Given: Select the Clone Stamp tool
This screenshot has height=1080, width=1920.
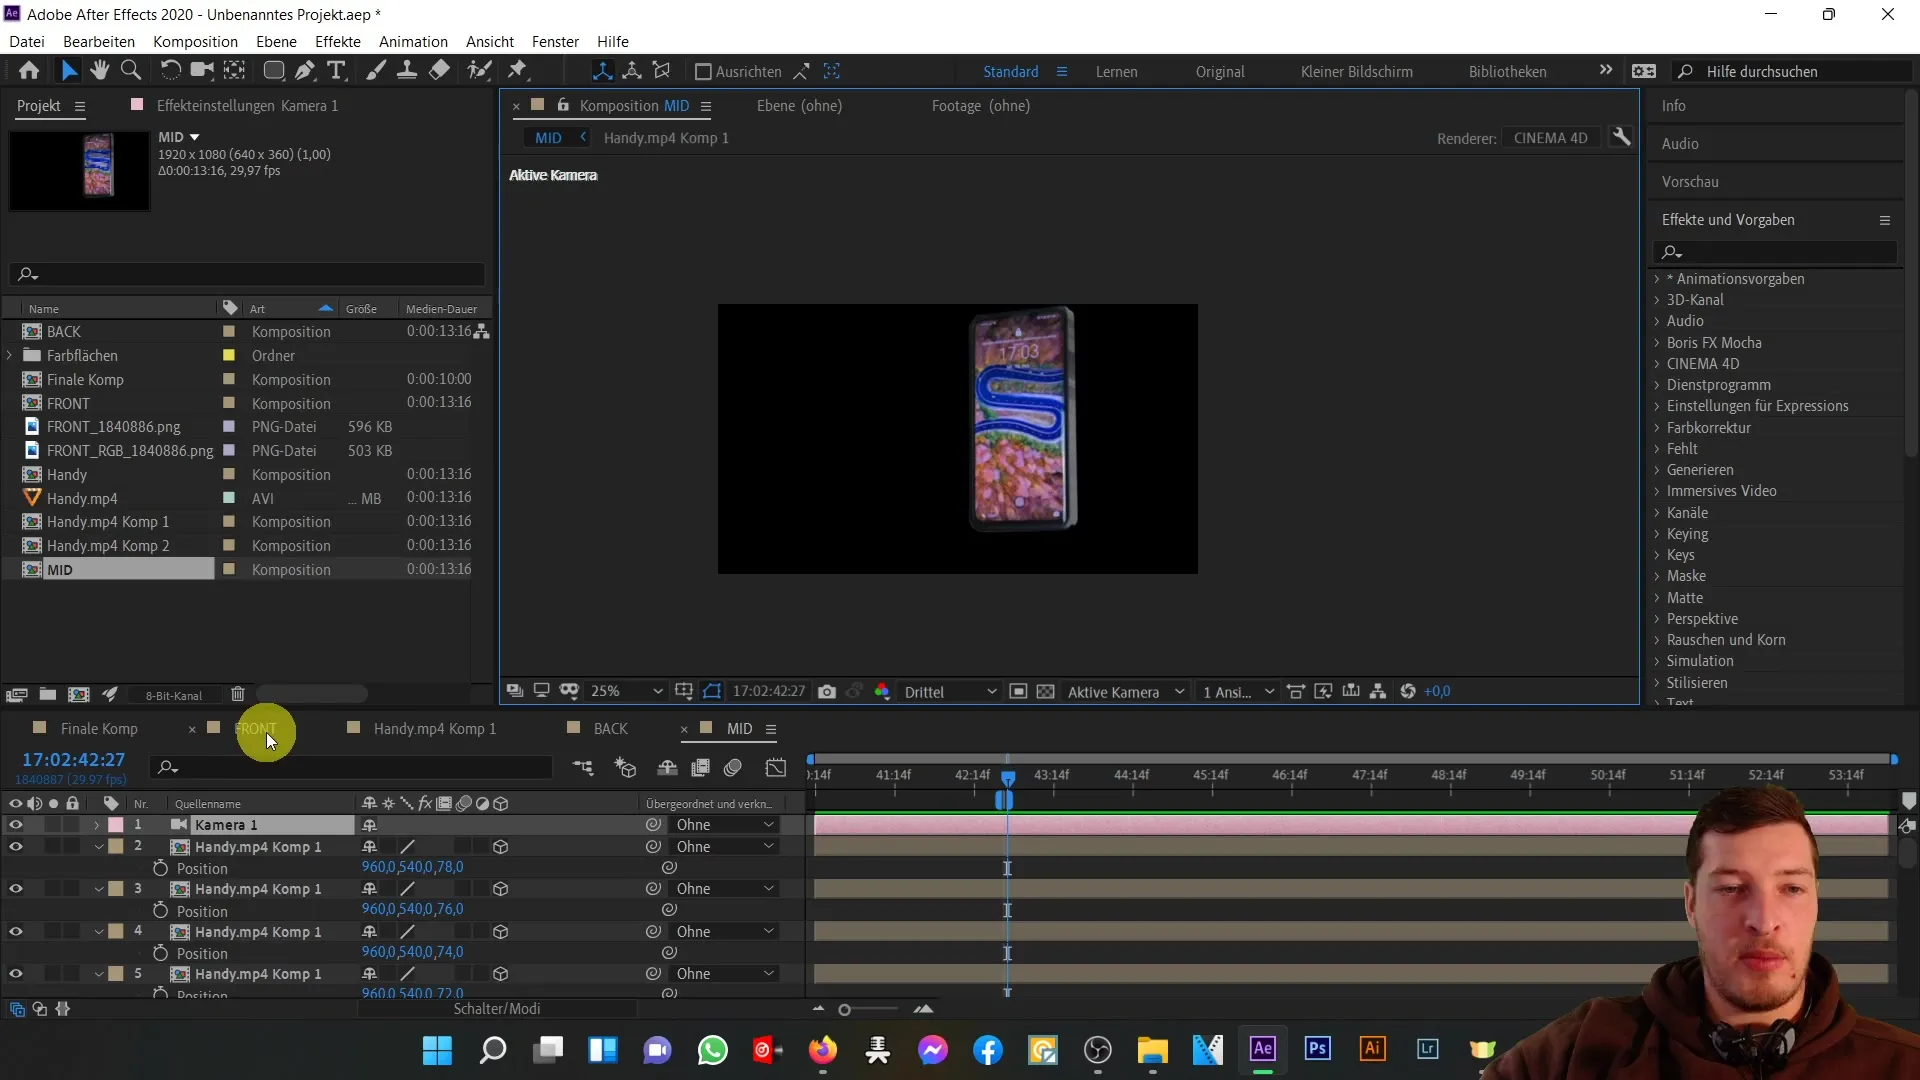Looking at the screenshot, I should (407, 71).
